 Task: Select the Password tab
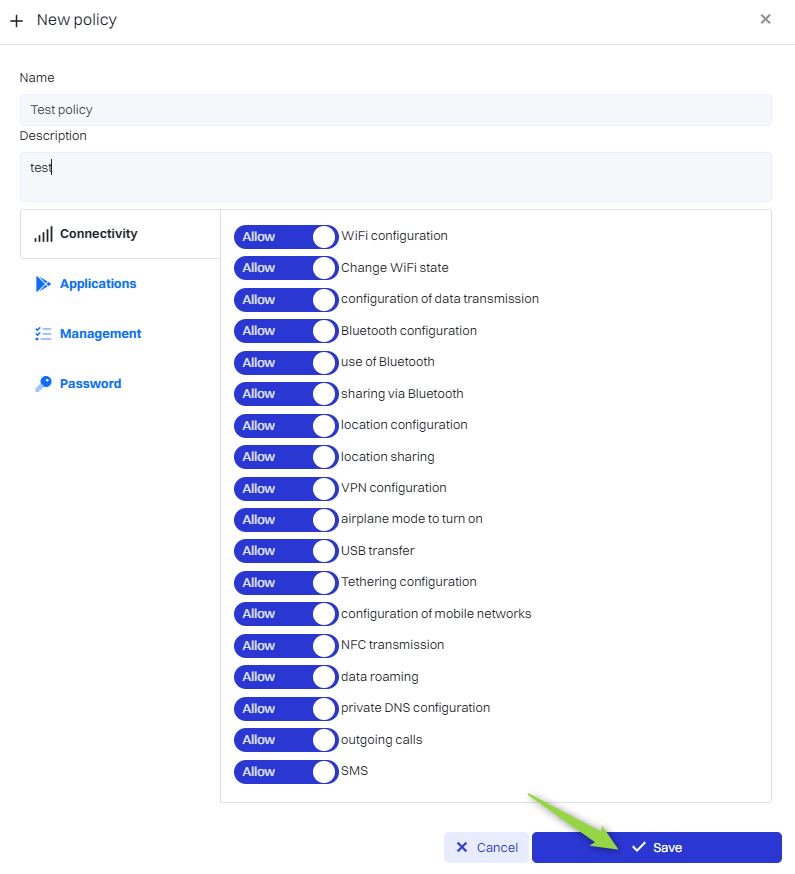(90, 384)
